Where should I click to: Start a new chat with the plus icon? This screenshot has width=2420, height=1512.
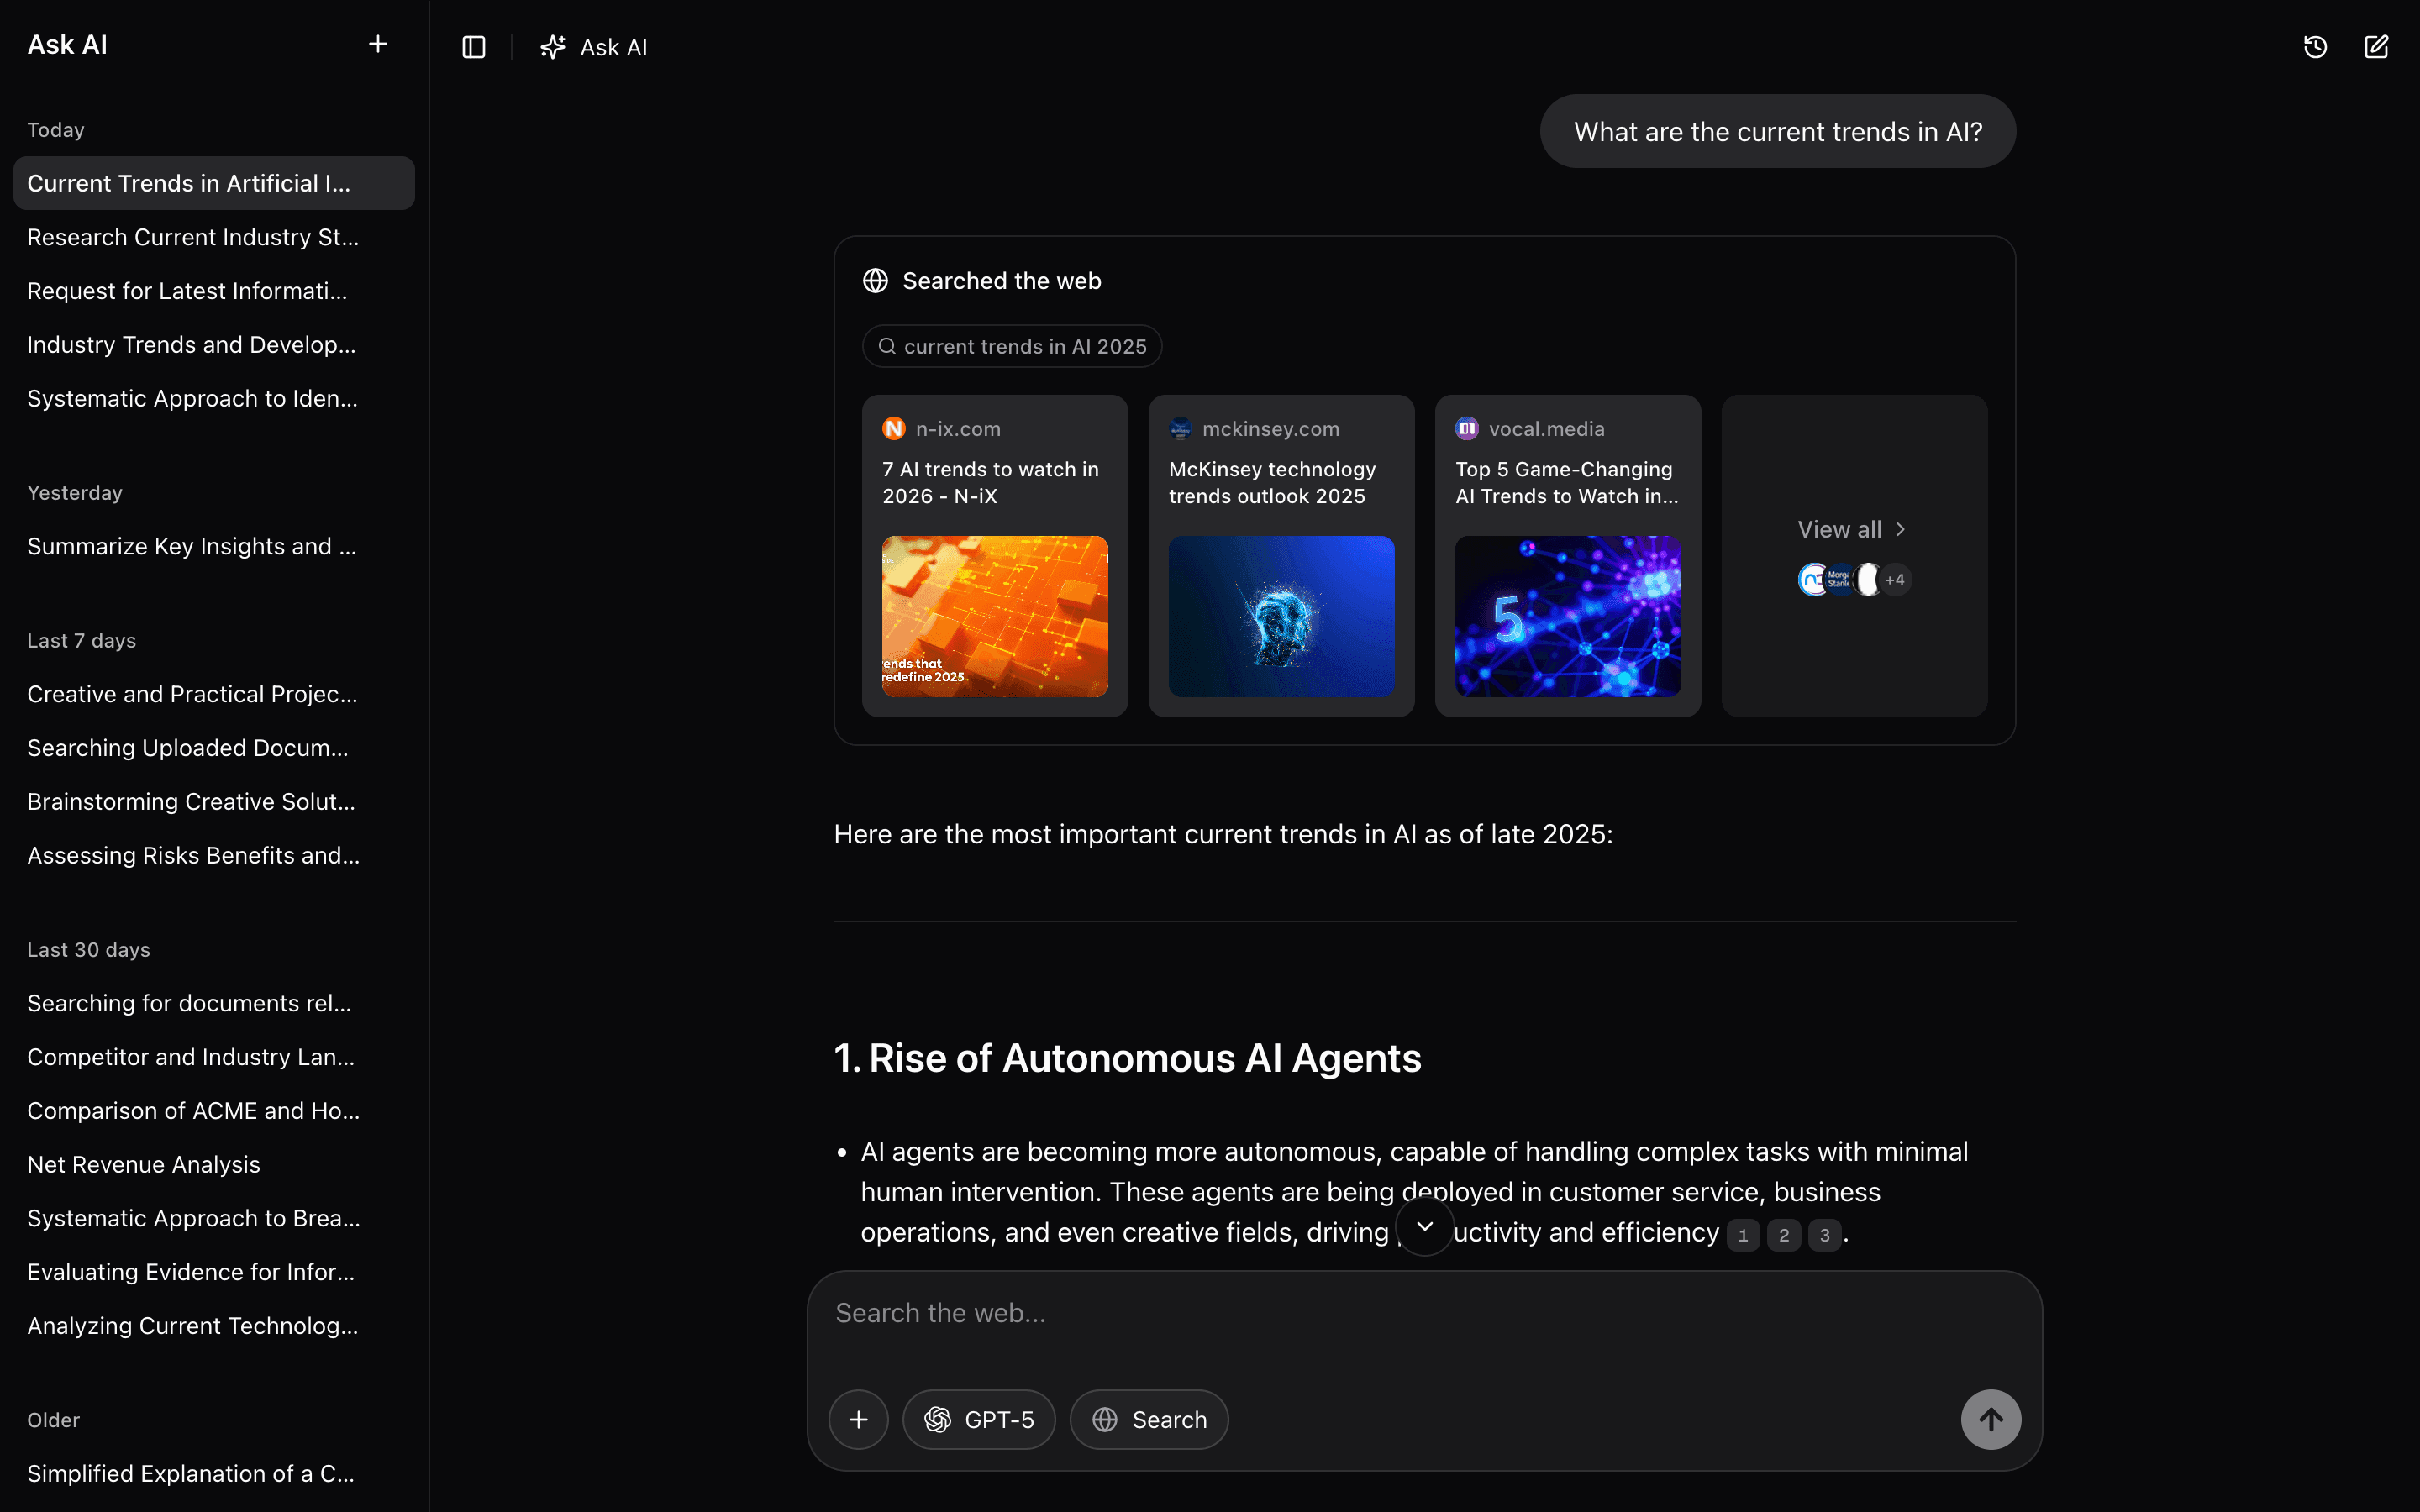[x=378, y=44]
